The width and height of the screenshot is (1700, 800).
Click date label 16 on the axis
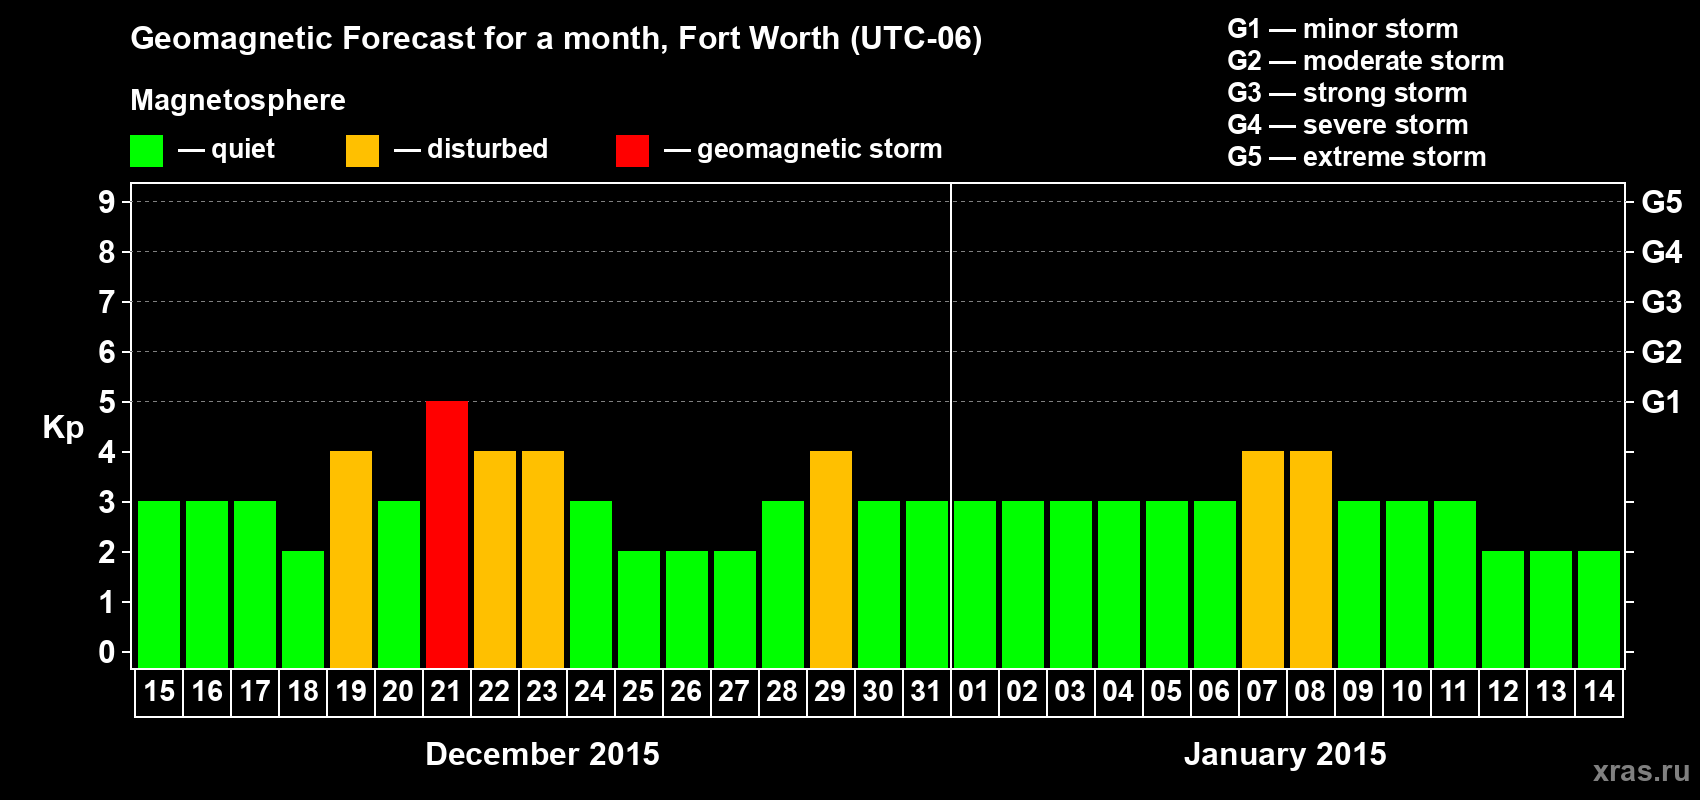207,692
